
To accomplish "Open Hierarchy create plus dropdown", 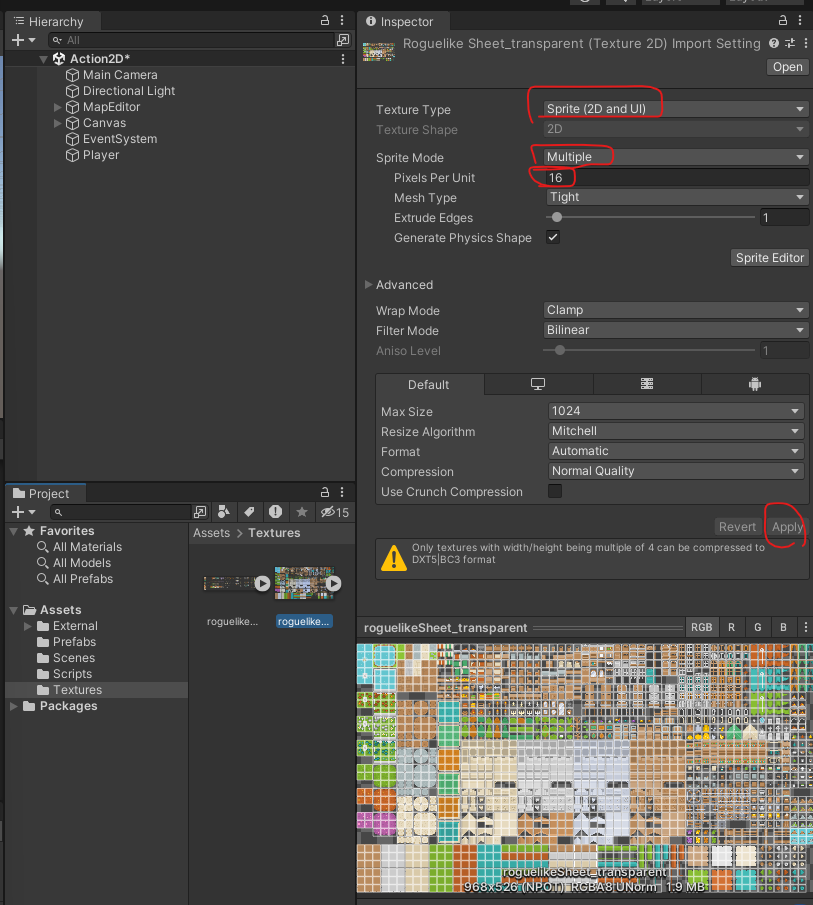I will (x=23, y=40).
